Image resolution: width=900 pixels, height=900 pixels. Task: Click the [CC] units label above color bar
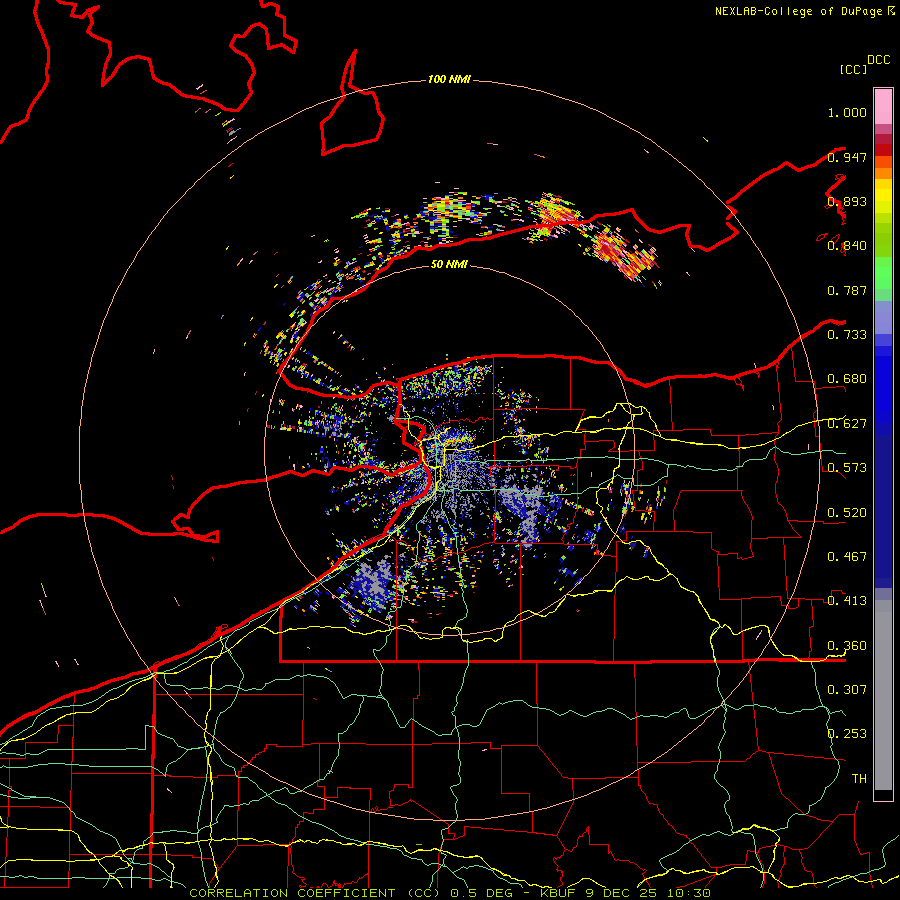(x=853, y=69)
